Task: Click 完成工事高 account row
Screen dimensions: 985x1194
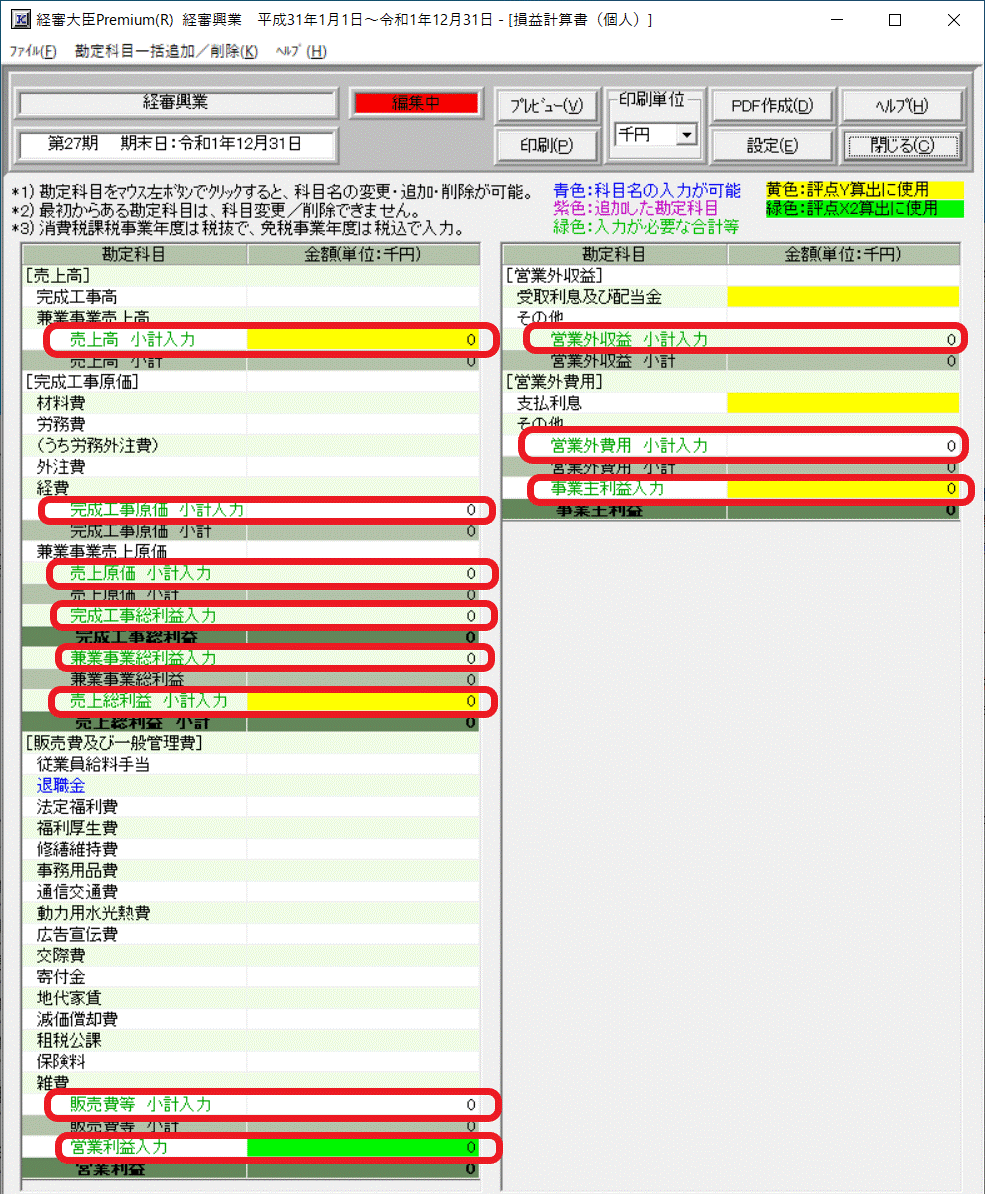Action: point(250,297)
